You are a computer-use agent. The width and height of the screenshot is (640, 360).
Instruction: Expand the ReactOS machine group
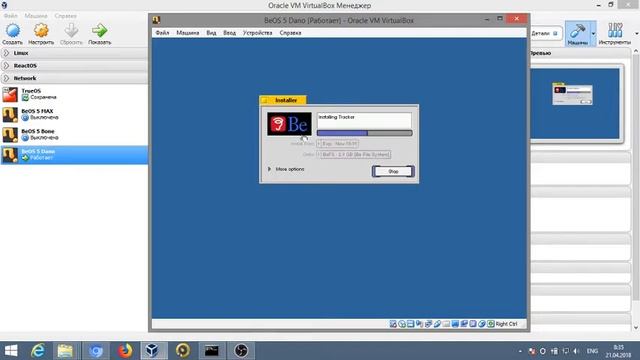coord(7,65)
